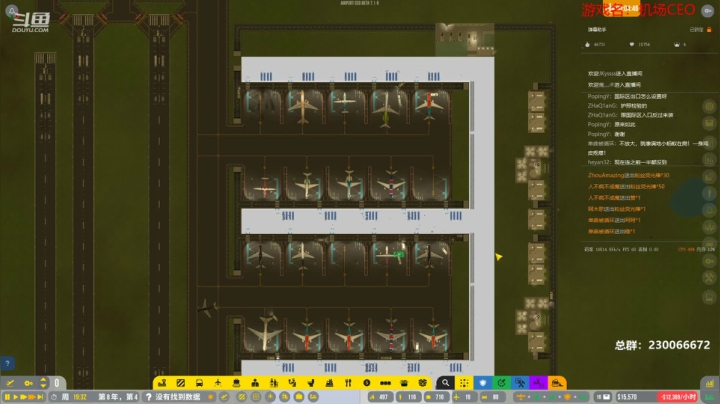
Task: Click the key icon at the top right
Action: (x=708, y=11)
